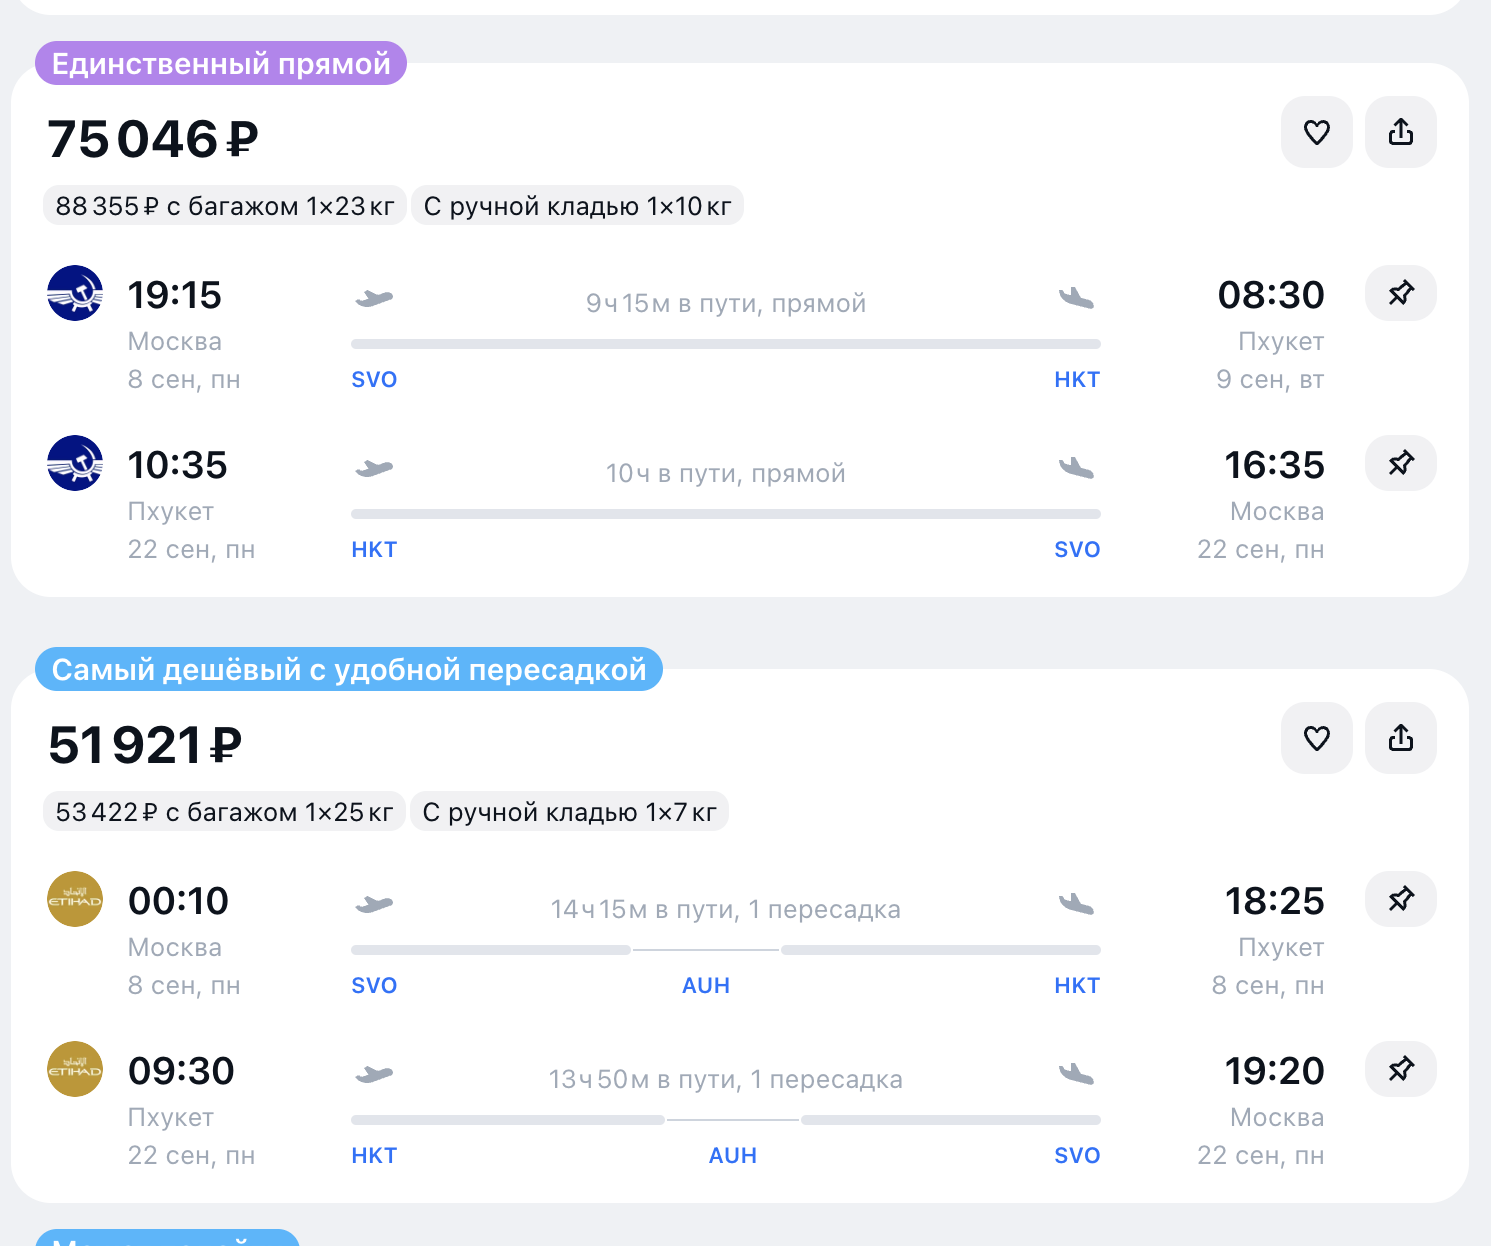The image size is (1491, 1246).
Task: Choose hand luggage 1×7 kg fare option
Action: pos(569,812)
